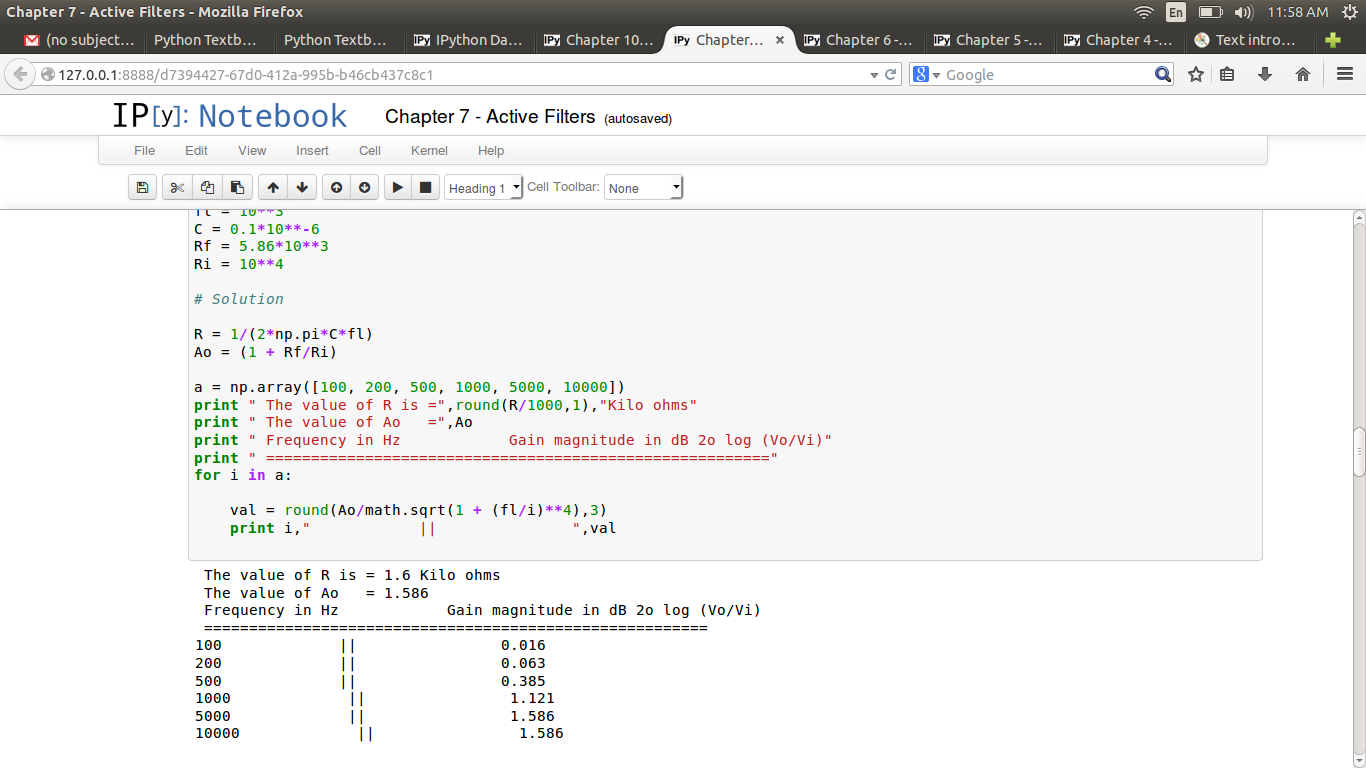Image resolution: width=1366 pixels, height=768 pixels.
Task: Move the selected cell down
Action: 302,188
